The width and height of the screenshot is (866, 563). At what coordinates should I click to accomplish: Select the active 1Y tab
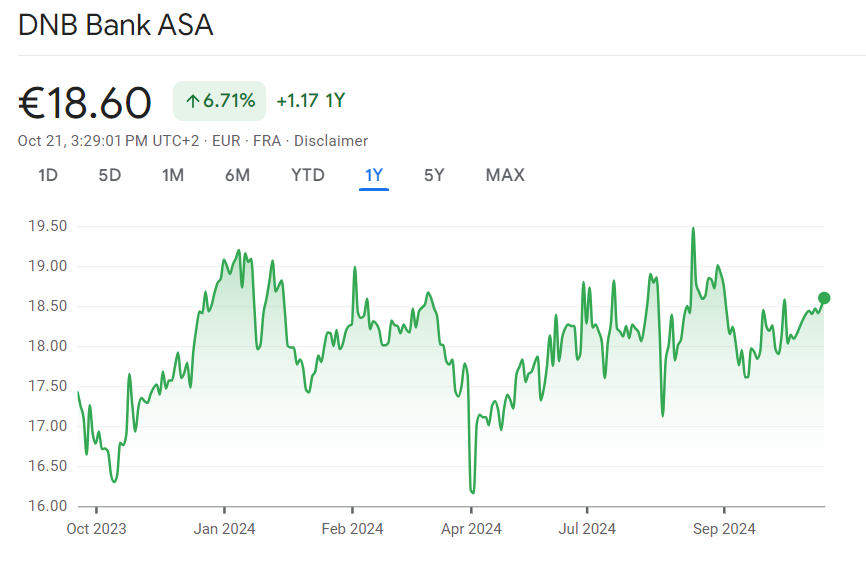pos(374,175)
